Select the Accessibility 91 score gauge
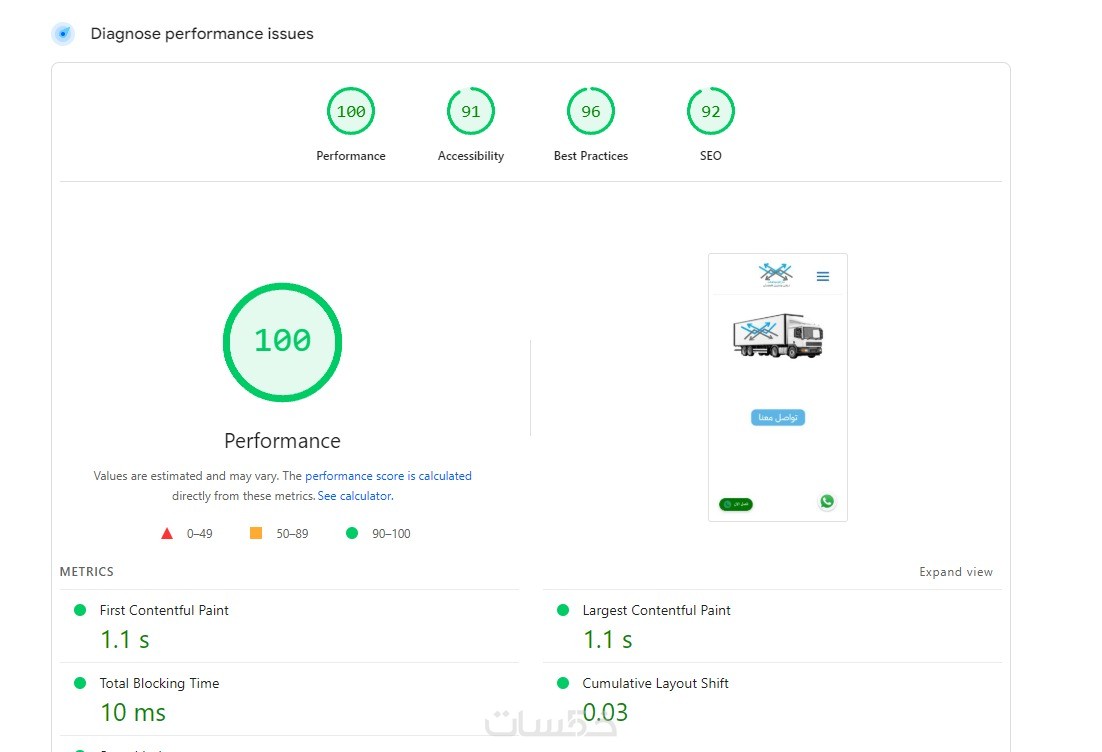This screenshot has height=752, width=1102. pos(471,111)
